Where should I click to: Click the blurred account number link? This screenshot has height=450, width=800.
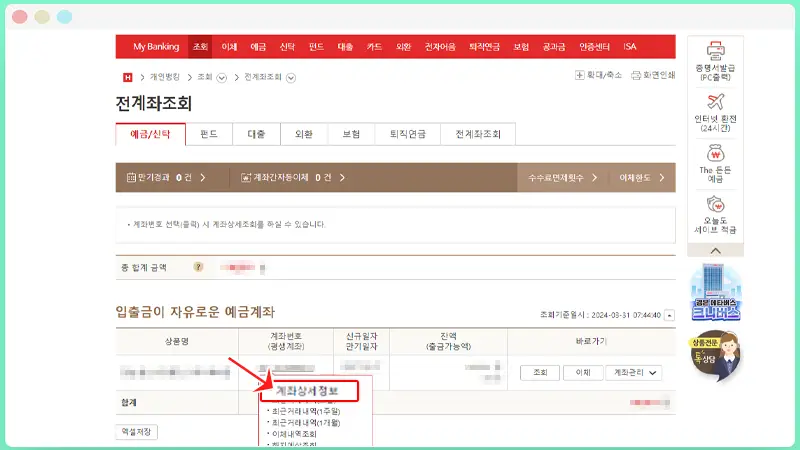pyautogui.click(x=286, y=368)
